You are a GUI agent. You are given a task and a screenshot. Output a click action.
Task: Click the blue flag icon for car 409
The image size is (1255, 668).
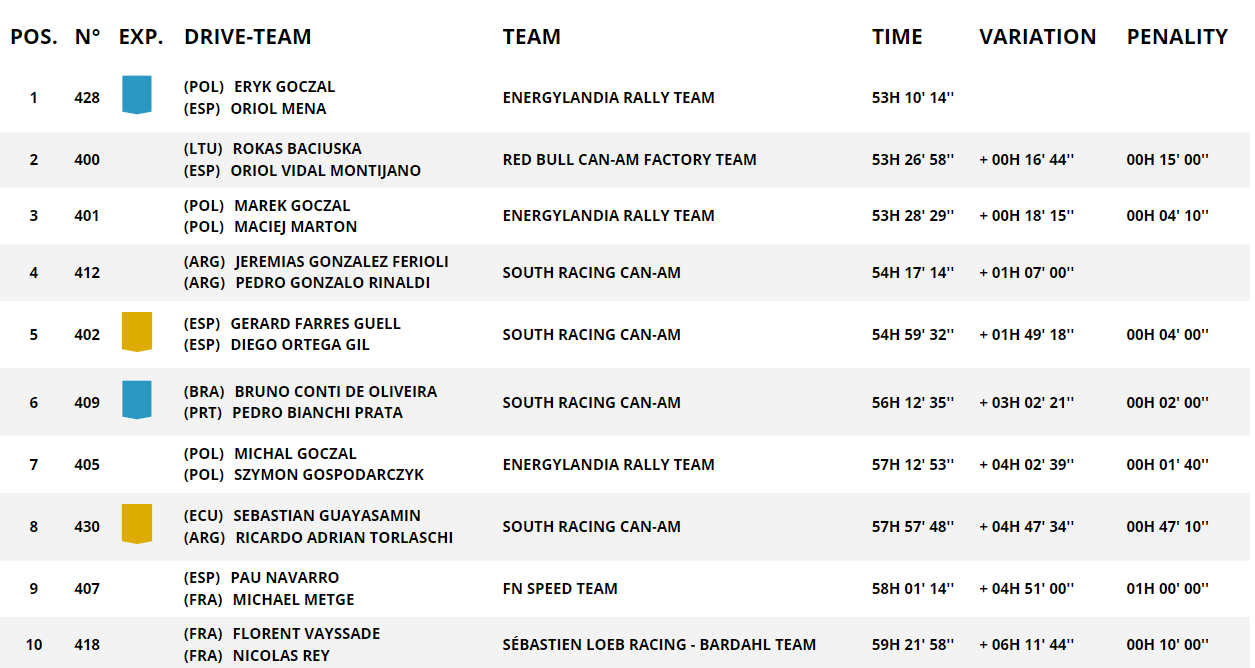(x=137, y=399)
